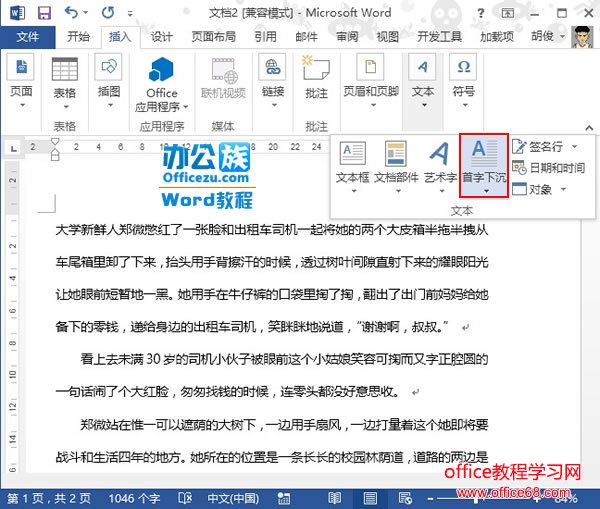Switch to the 审阅 (Review) tab

click(x=347, y=37)
